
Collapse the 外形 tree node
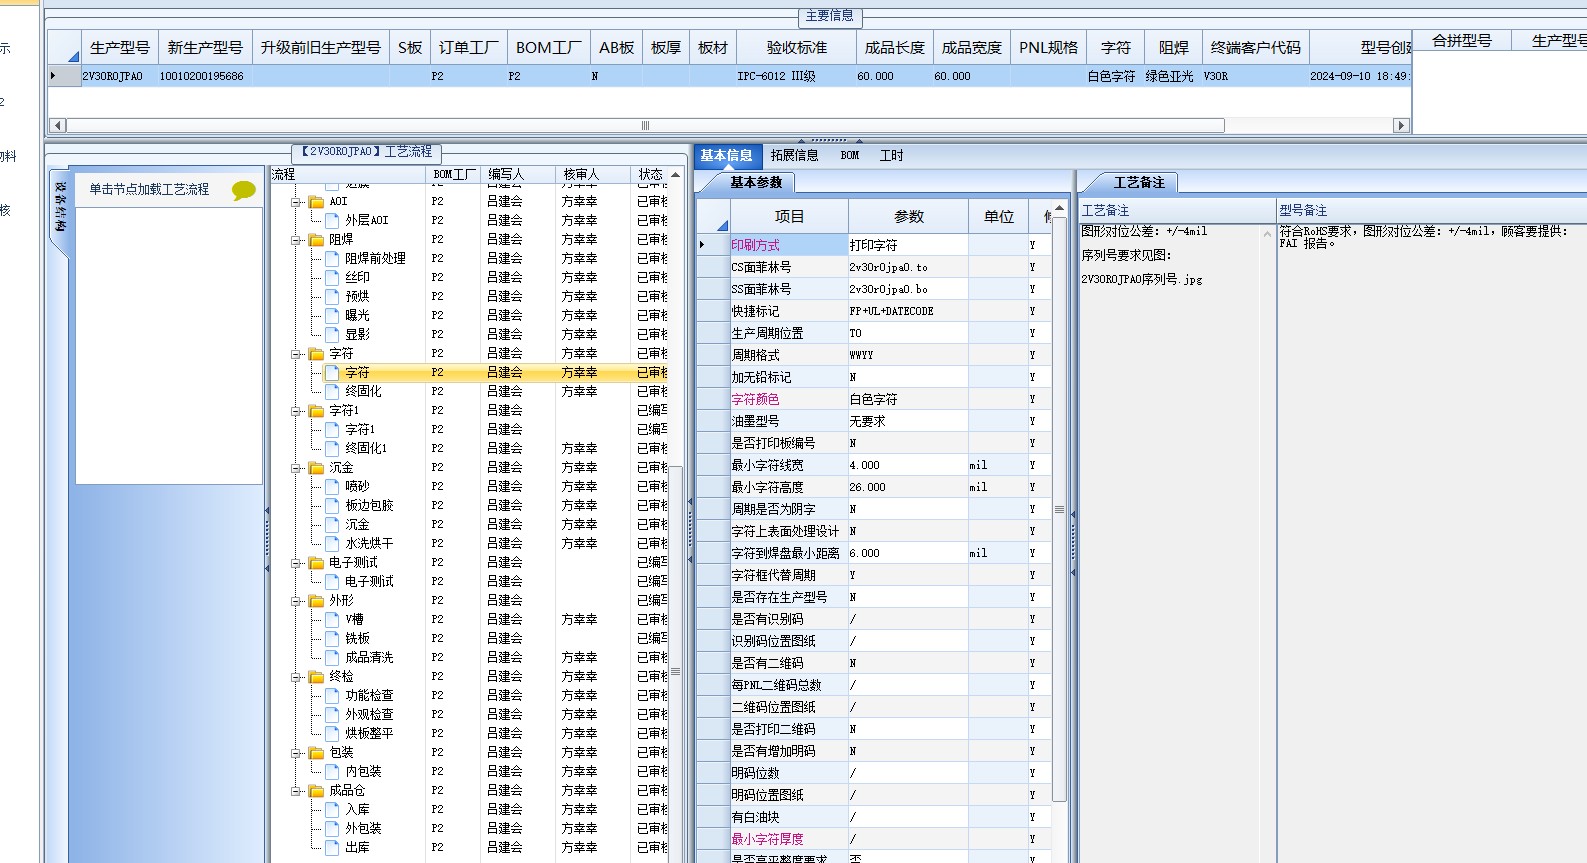click(x=296, y=601)
